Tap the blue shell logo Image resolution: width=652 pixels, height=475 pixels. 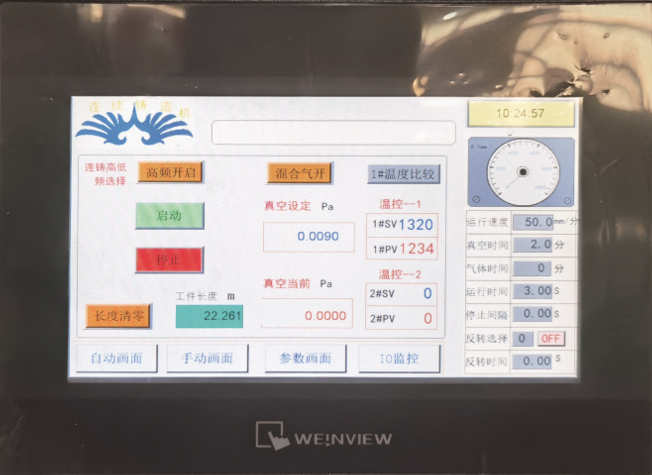134,126
